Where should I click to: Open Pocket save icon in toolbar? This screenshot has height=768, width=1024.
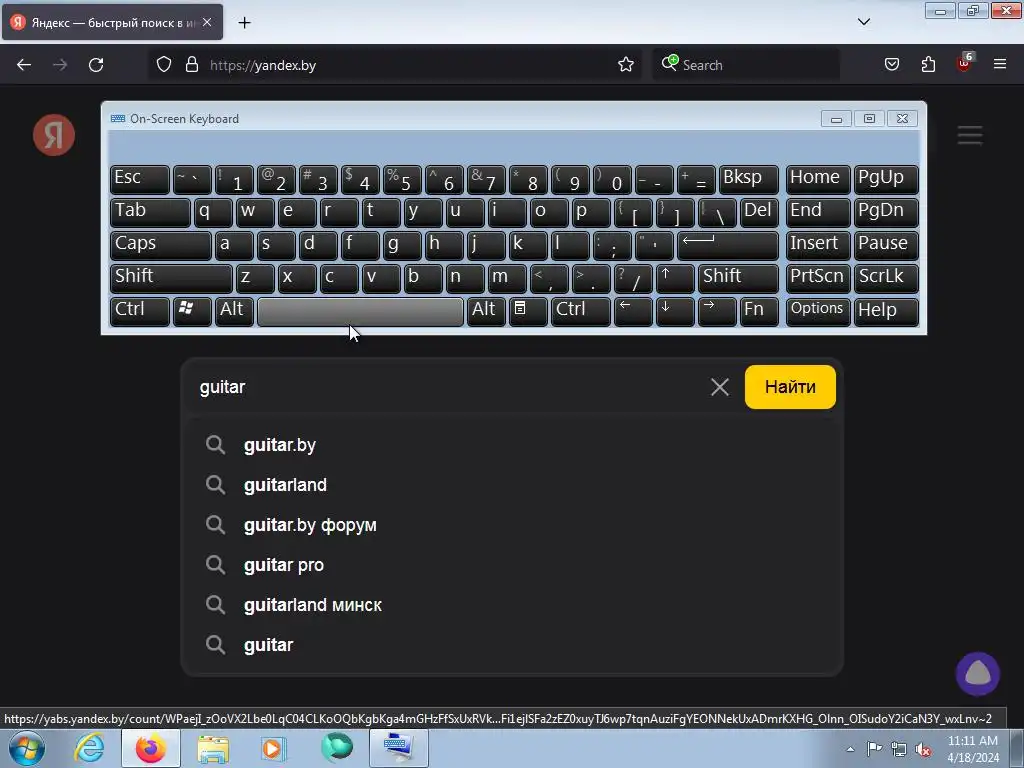tap(892, 65)
